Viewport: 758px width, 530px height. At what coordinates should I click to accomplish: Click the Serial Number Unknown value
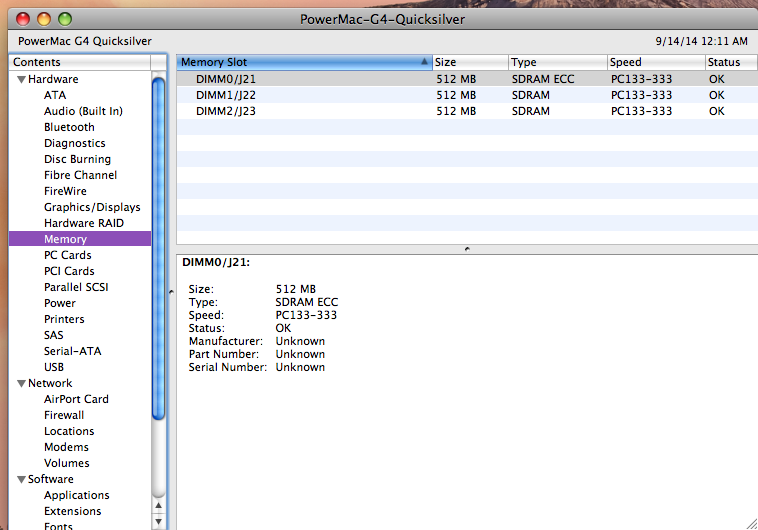pyautogui.click(x=300, y=367)
